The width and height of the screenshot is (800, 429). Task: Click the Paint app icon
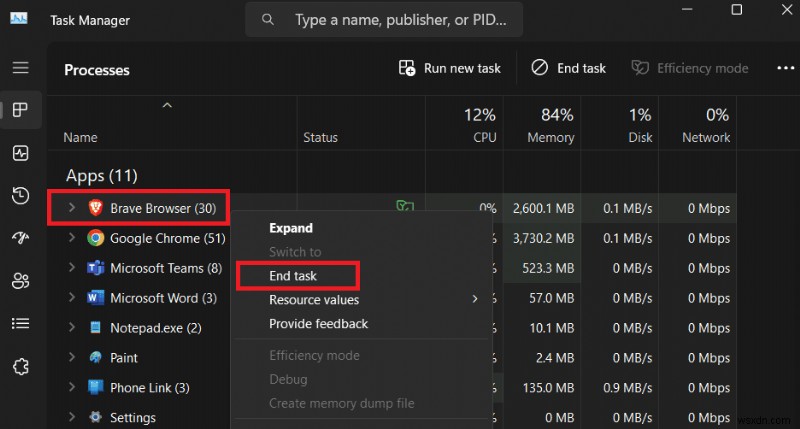[x=95, y=357]
